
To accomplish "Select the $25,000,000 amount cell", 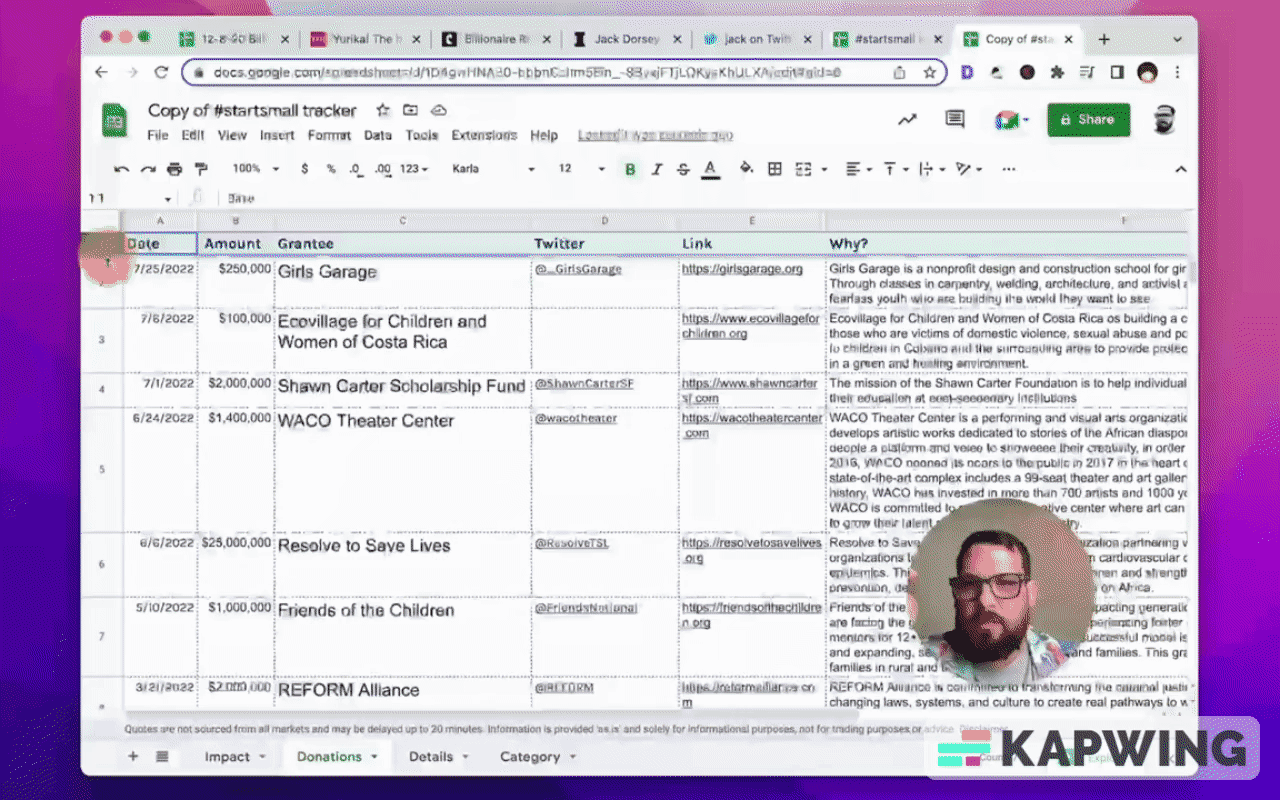I will click(x=236, y=565).
